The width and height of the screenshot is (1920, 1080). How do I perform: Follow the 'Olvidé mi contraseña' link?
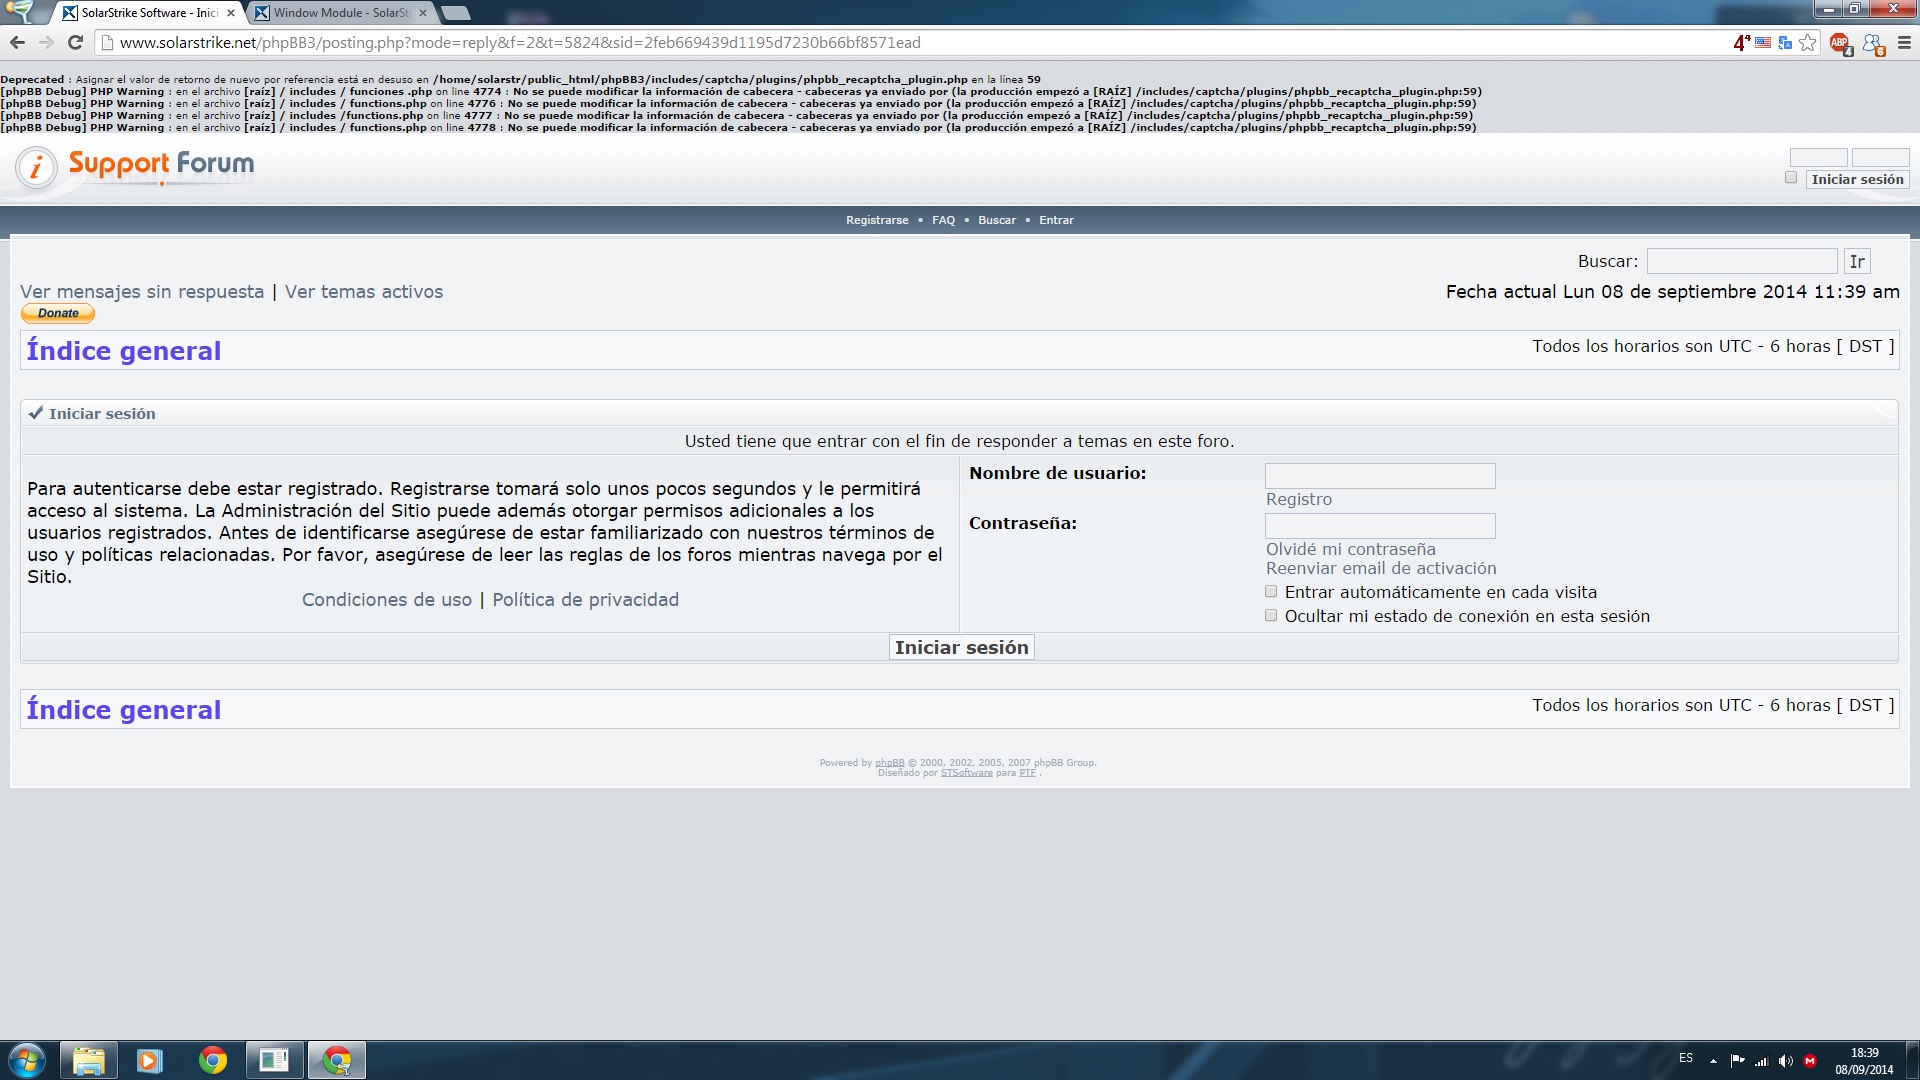click(x=1350, y=549)
